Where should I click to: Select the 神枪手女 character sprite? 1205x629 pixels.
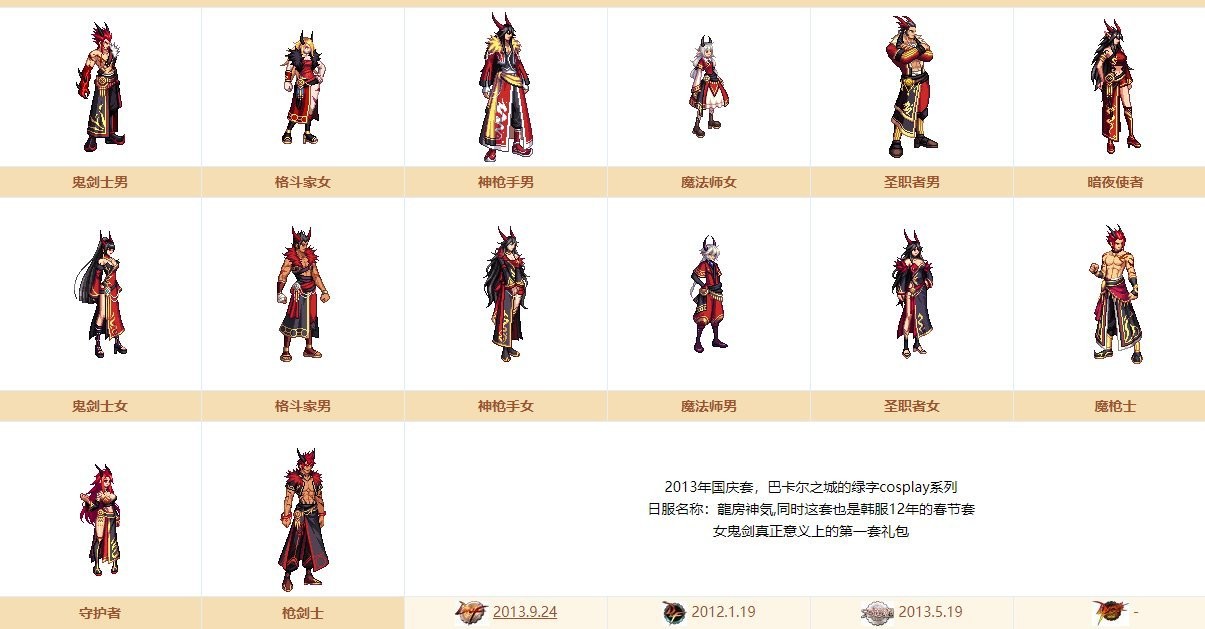506,293
